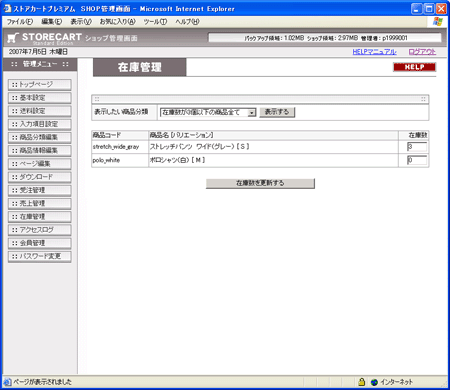
Task: Open ダウンロード from the menu
Action: coord(40,177)
